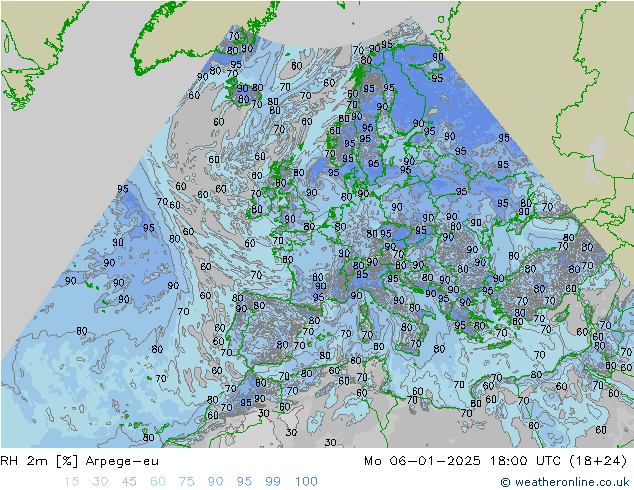Click the 'RH 2m [%] Arpege-eu' map title
The height and width of the screenshot is (490, 634).
(x=80, y=461)
